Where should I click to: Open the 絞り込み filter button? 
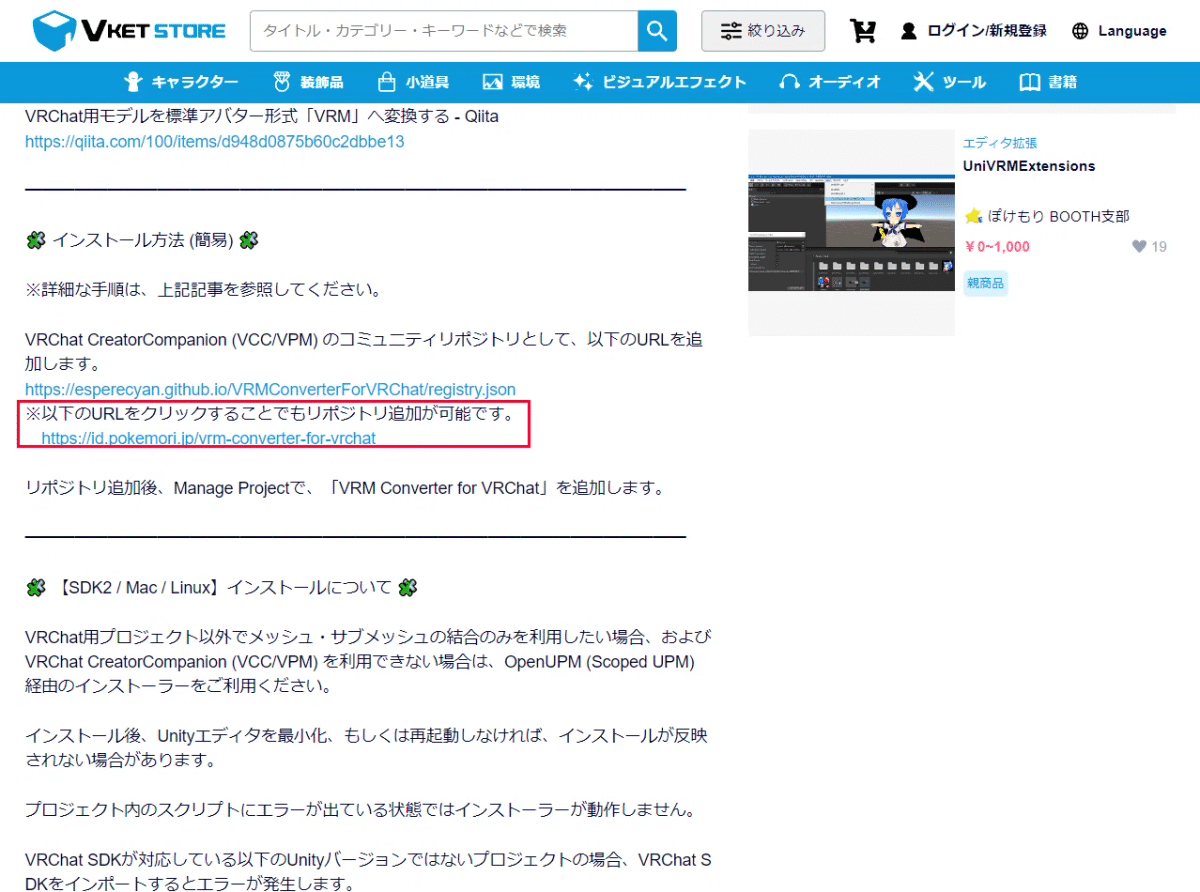click(x=763, y=31)
